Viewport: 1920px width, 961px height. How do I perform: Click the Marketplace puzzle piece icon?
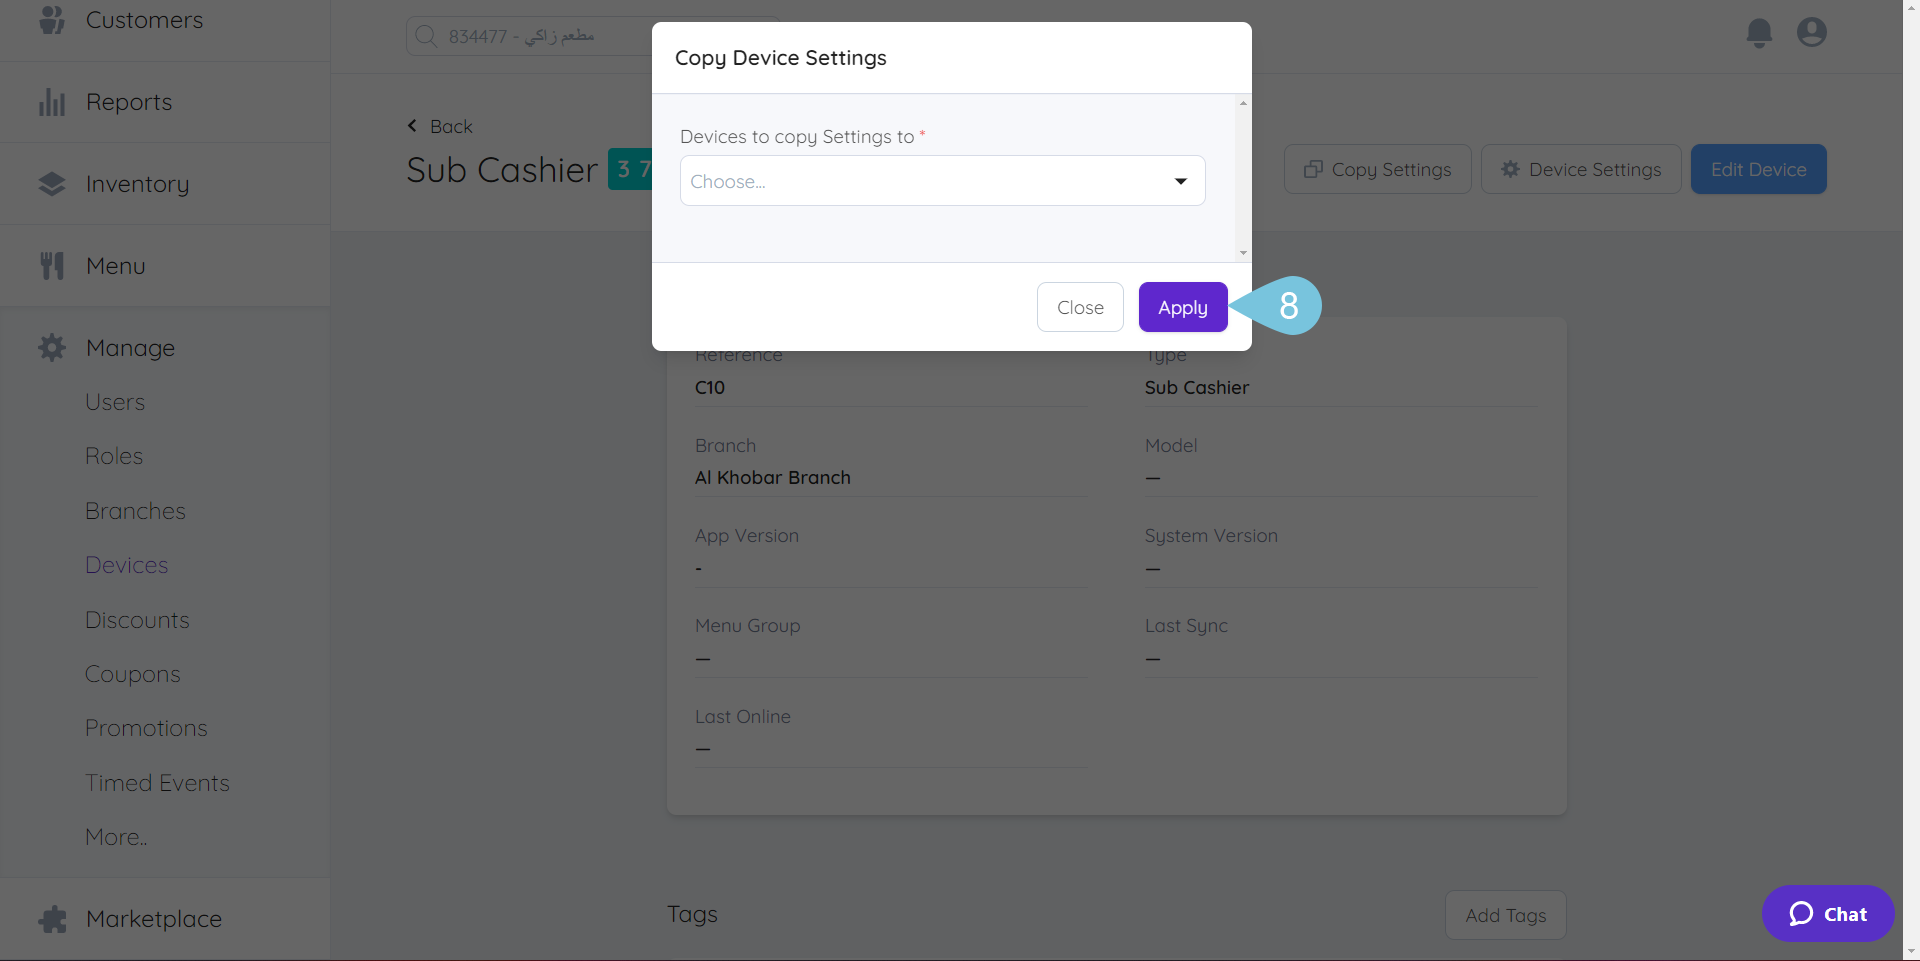pos(52,919)
